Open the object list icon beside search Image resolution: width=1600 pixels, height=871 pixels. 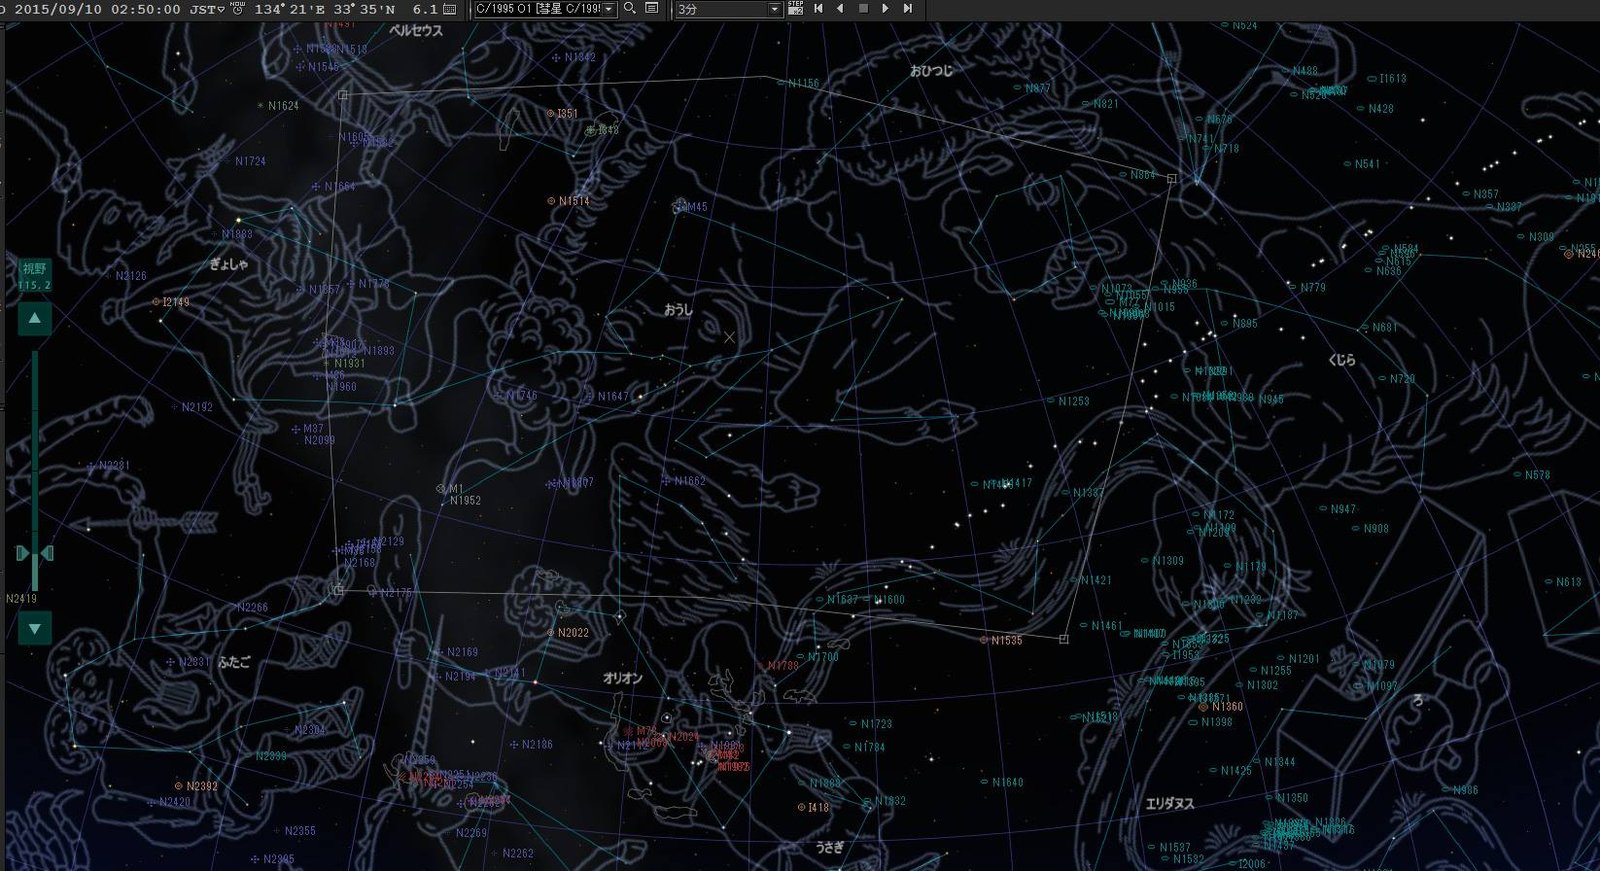tap(651, 8)
